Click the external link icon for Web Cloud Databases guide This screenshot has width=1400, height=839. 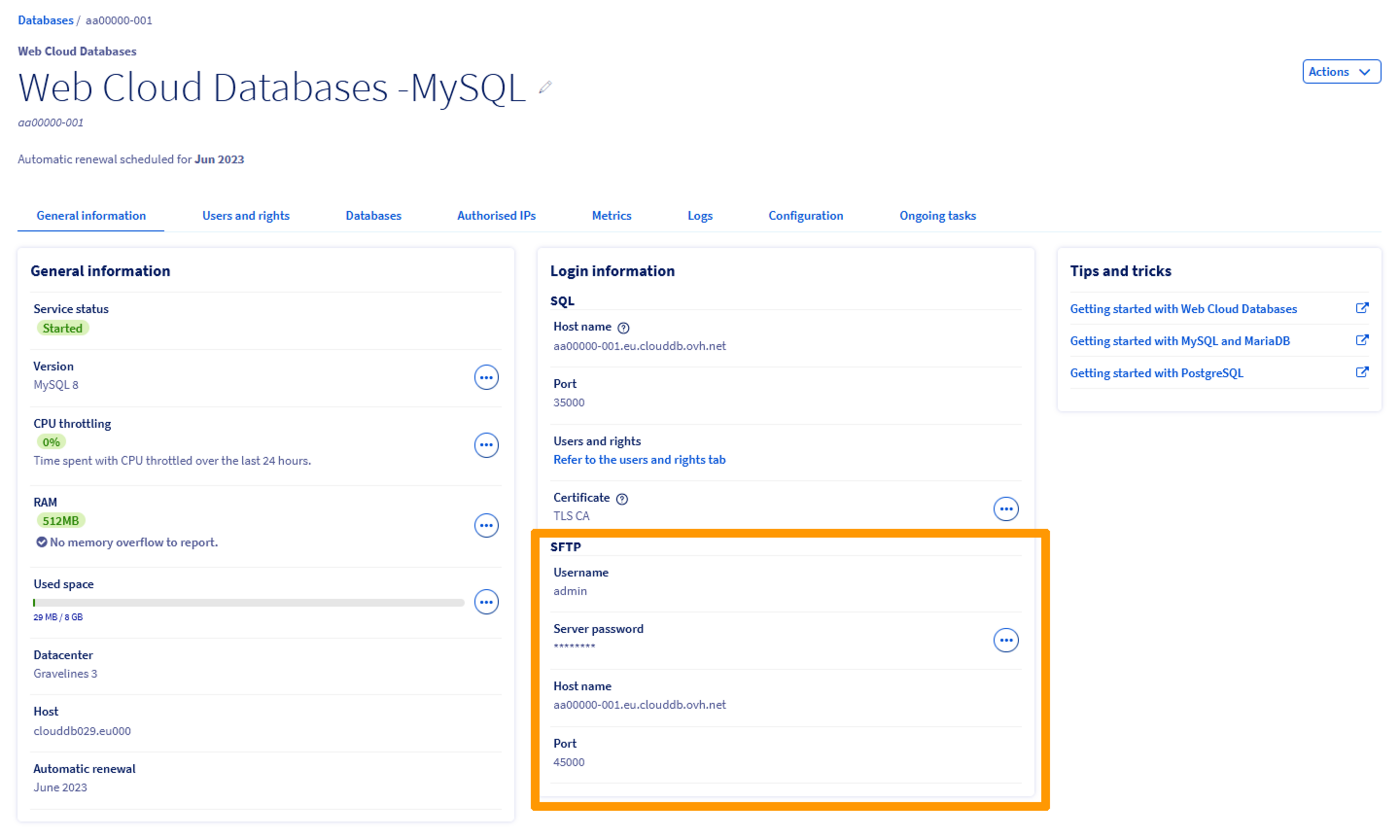(1363, 308)
